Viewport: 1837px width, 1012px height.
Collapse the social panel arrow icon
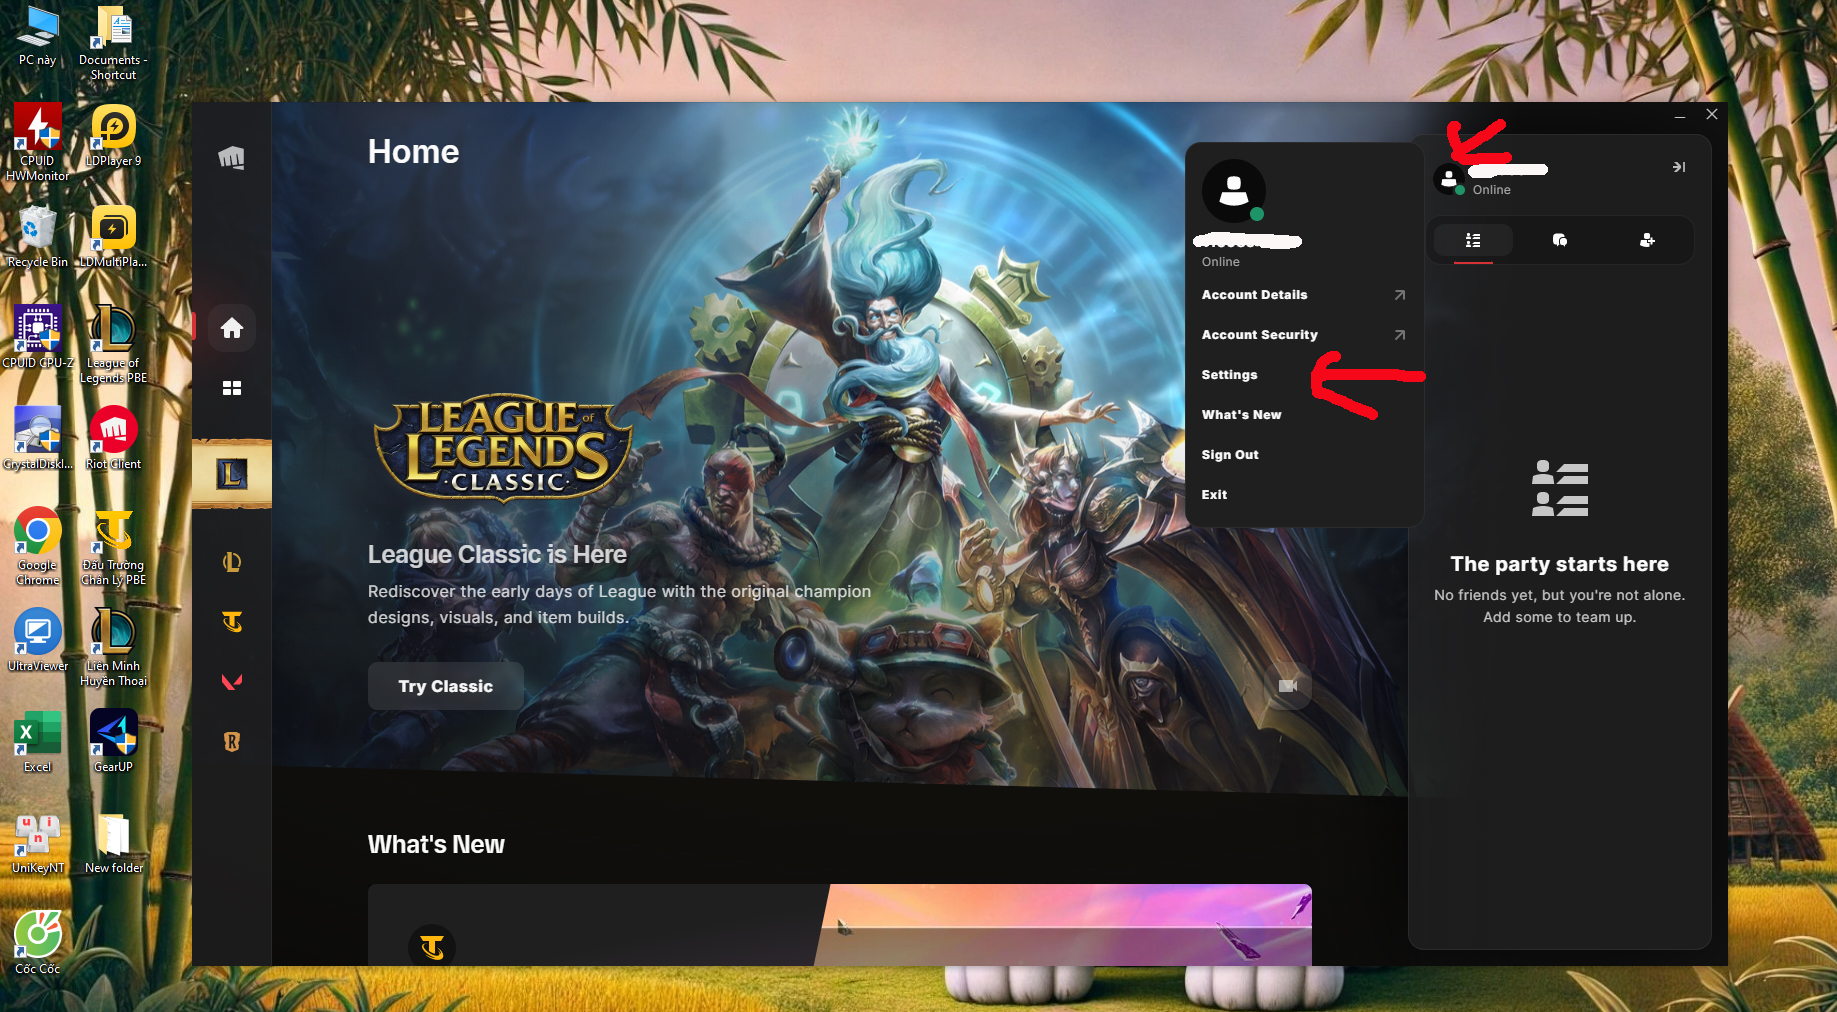tap(1679, 167)
